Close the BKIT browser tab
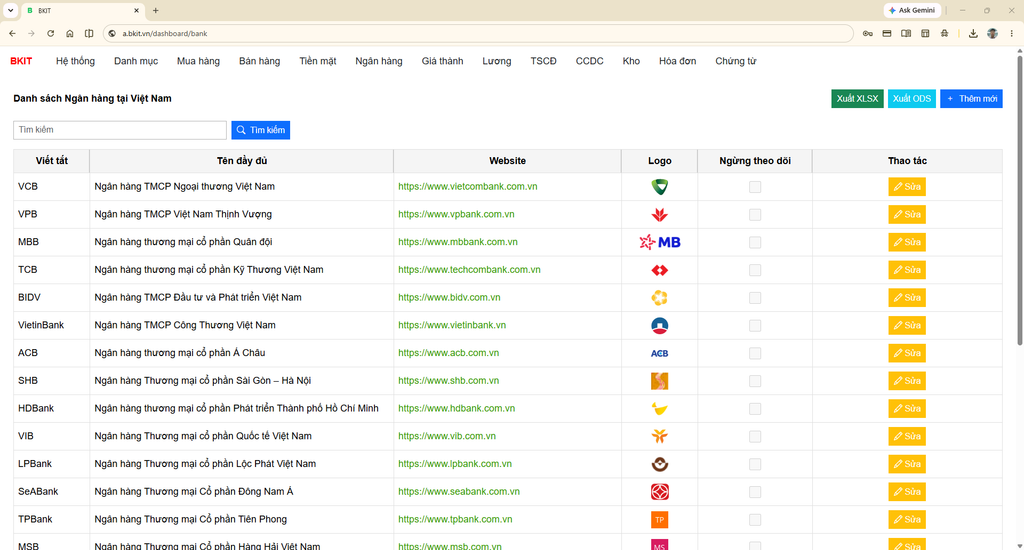This screenshot has height=550, width=1024. pos(136,10)
